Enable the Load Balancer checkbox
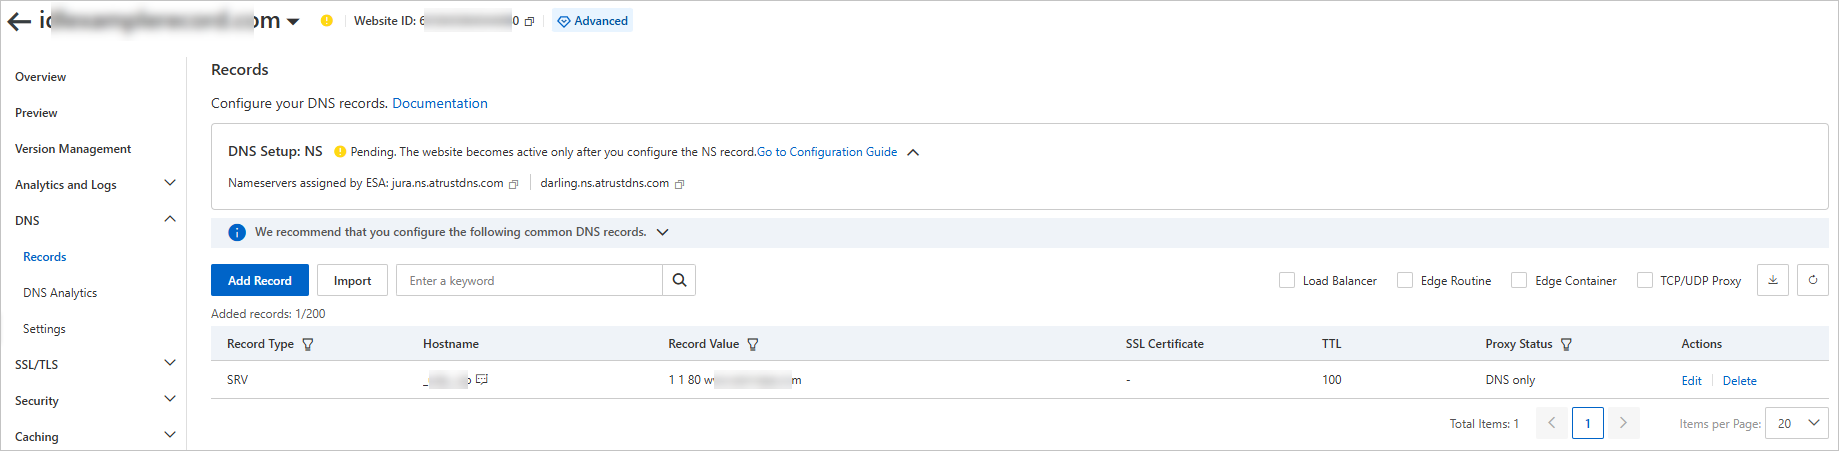1839x451 pixels. (x=1287, y=280)
